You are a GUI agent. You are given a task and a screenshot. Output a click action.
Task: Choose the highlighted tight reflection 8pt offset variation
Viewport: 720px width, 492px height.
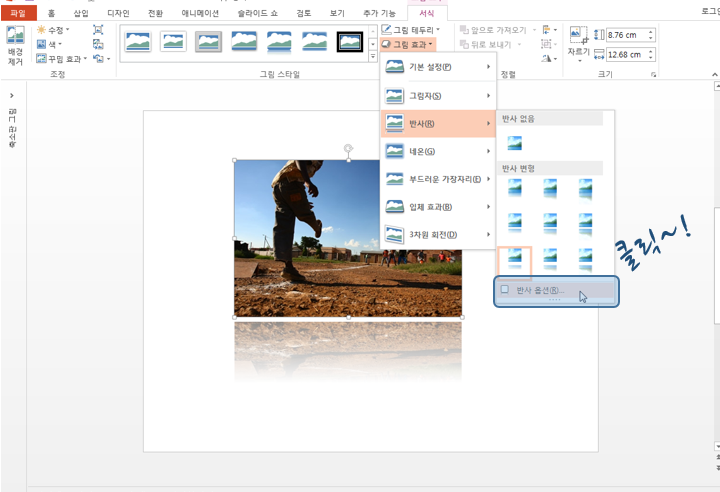pyautogui.click(x=515, y=260)
